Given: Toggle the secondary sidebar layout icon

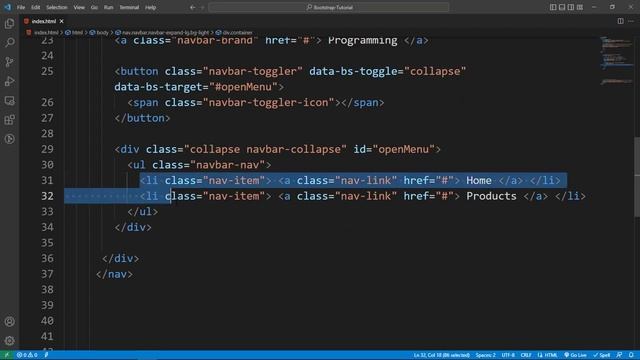Looking at the screenshot, I should click(x=571, y=7).
